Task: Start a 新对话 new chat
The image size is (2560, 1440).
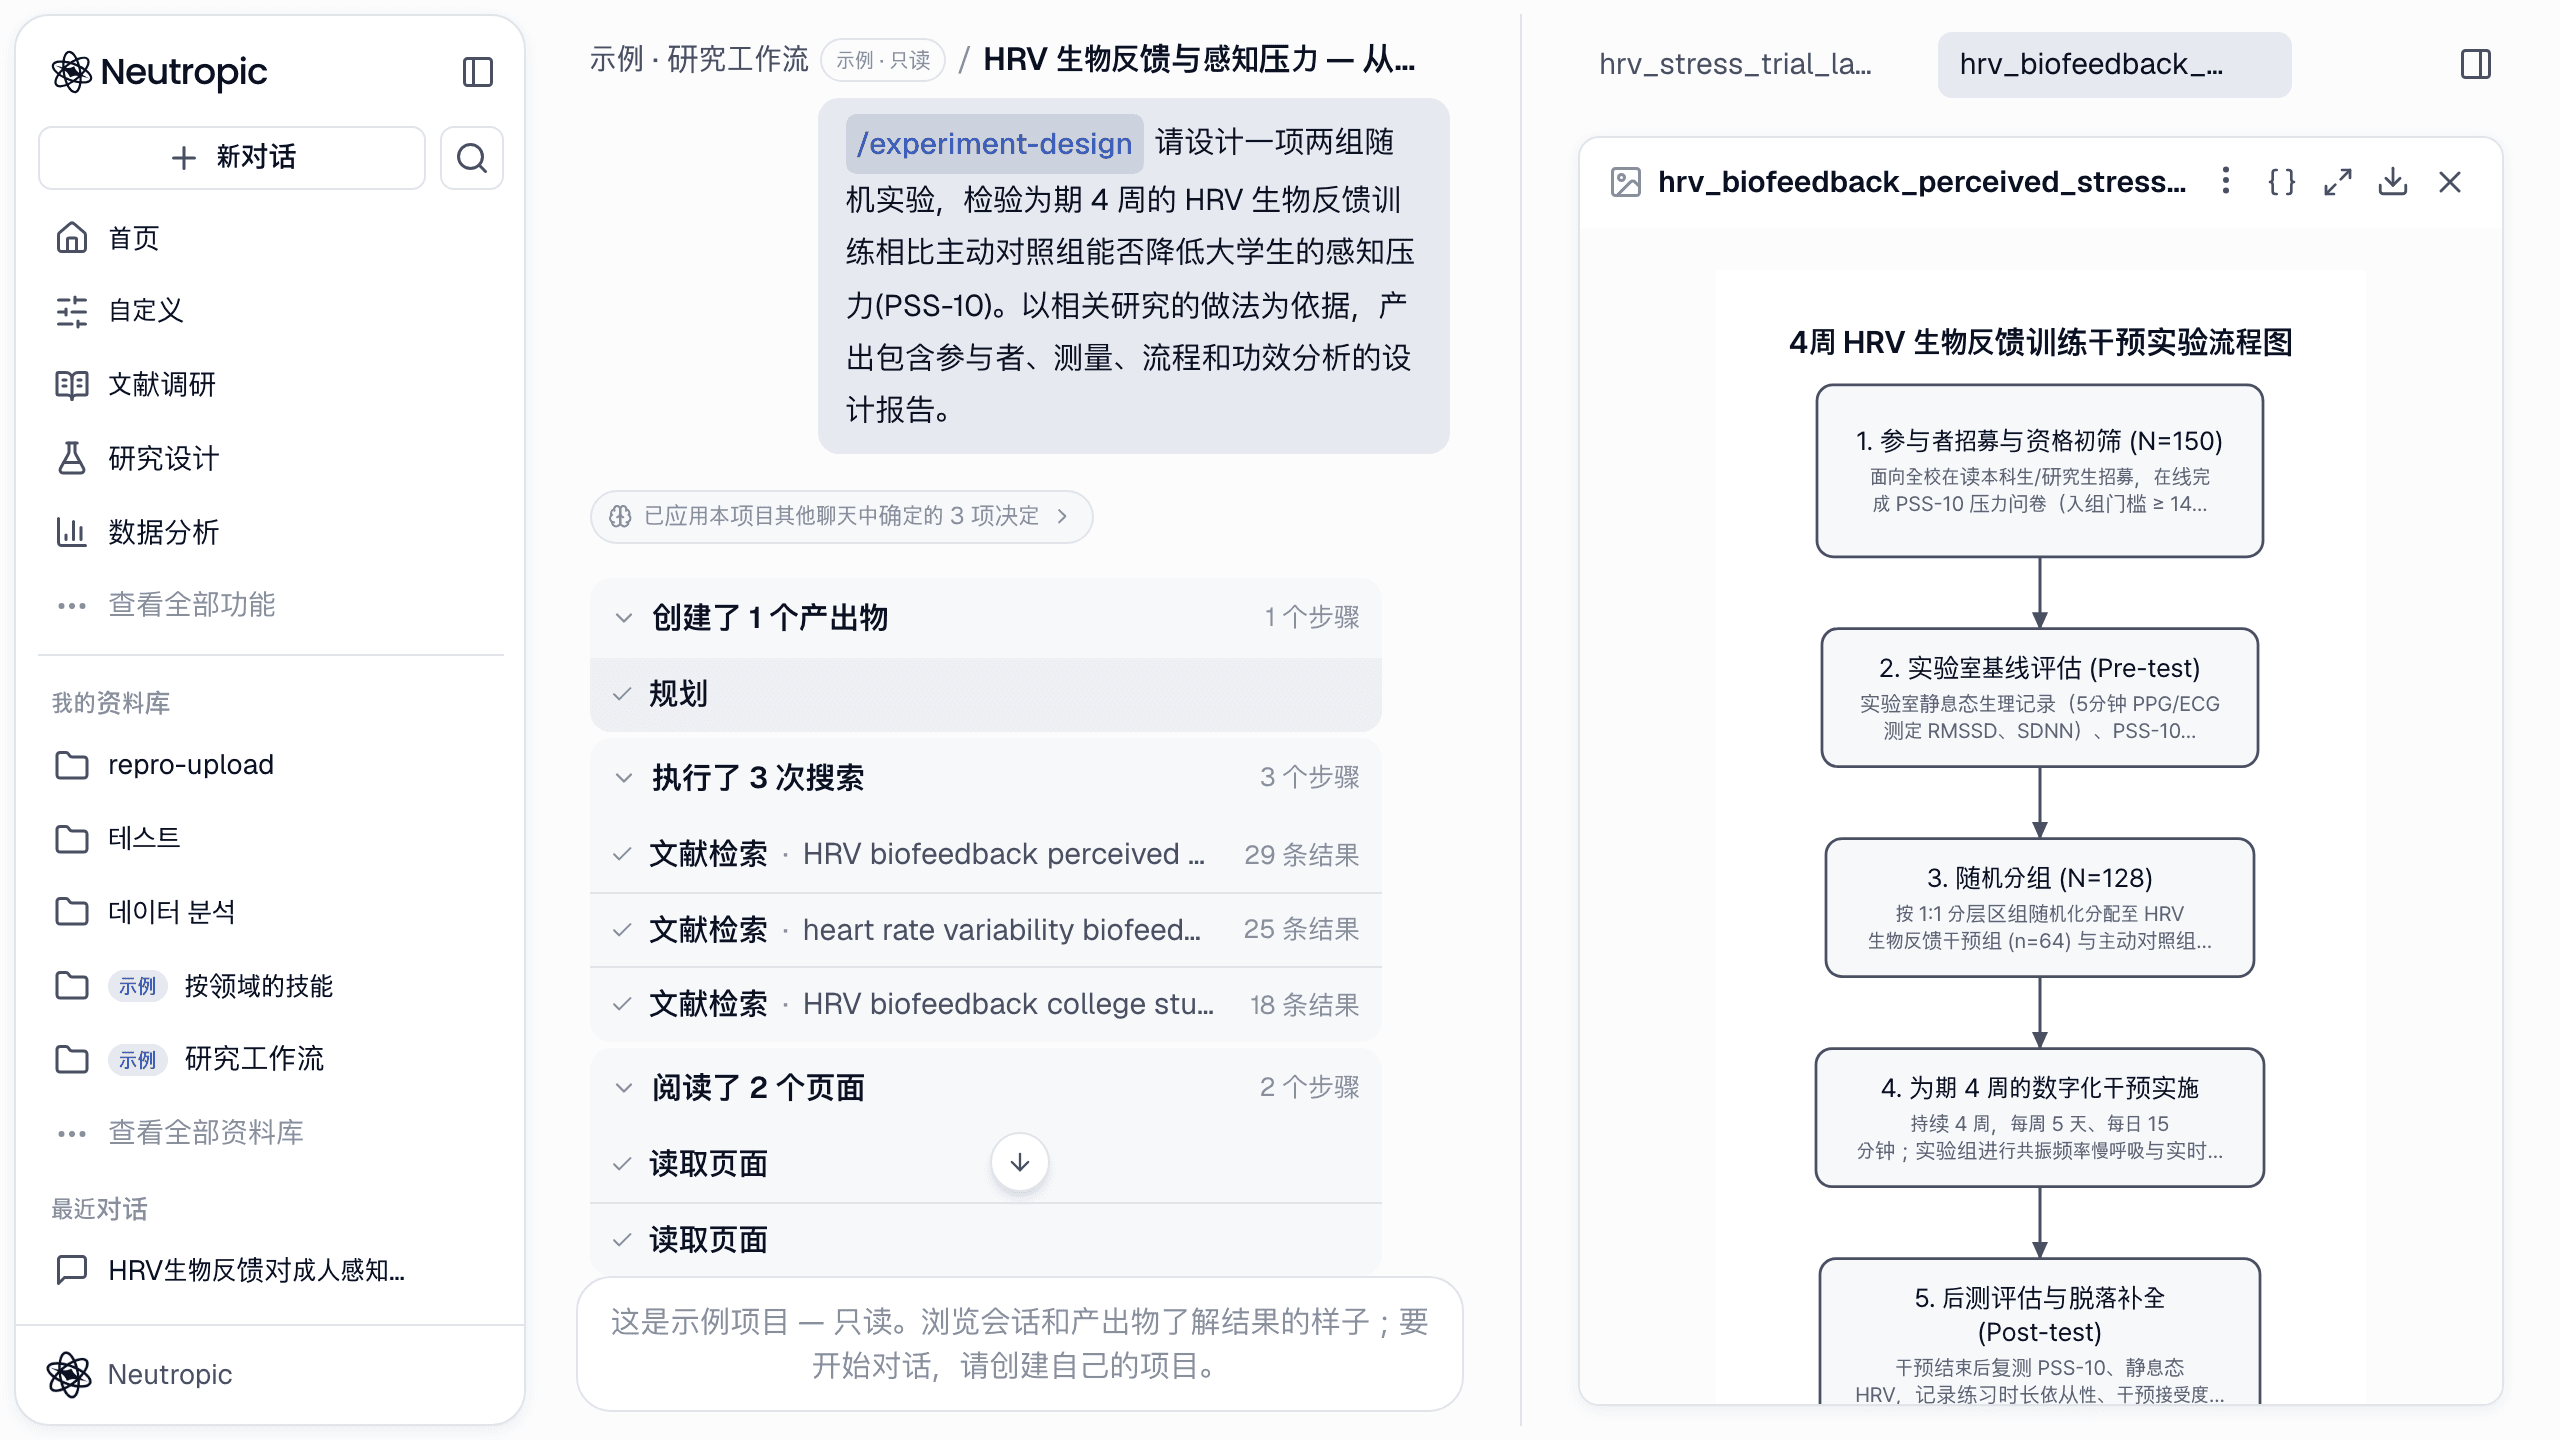Action: point(232,157)
